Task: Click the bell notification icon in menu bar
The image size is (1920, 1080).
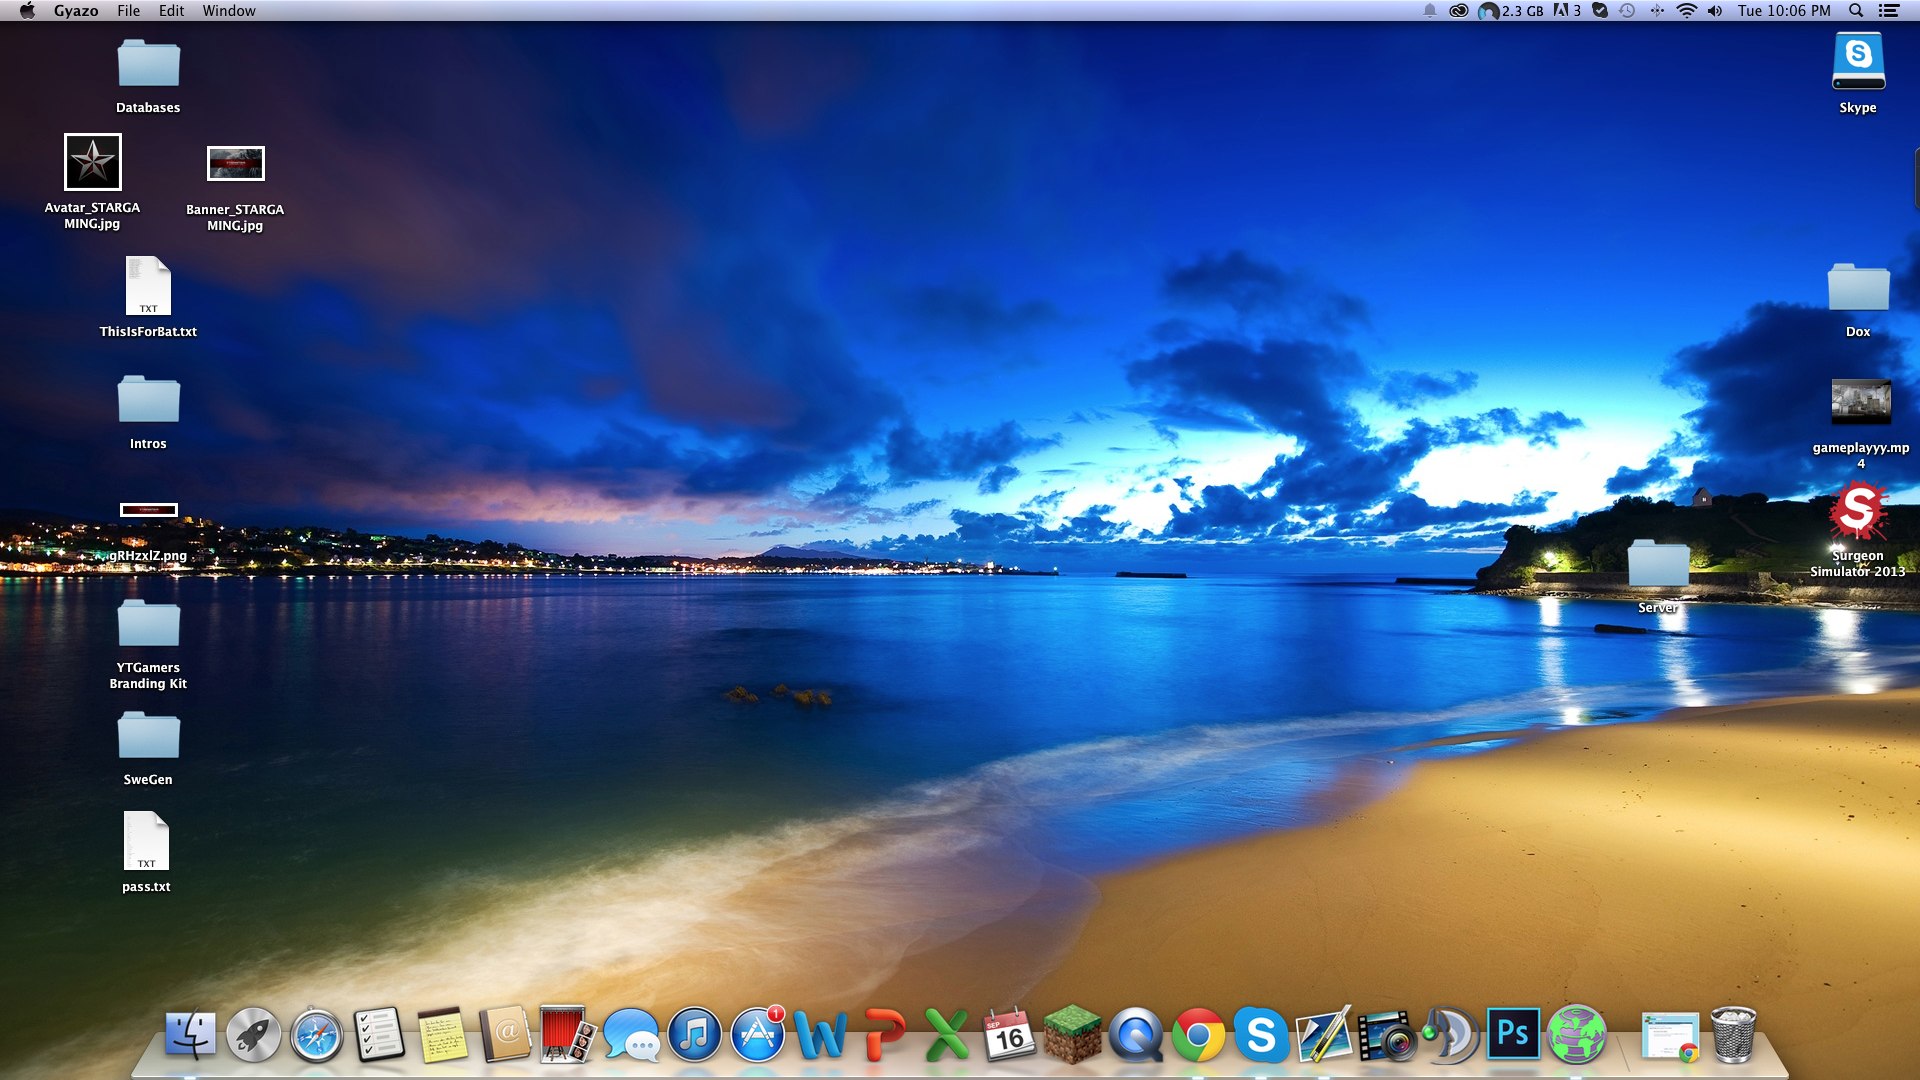Action: (1430, 11)
